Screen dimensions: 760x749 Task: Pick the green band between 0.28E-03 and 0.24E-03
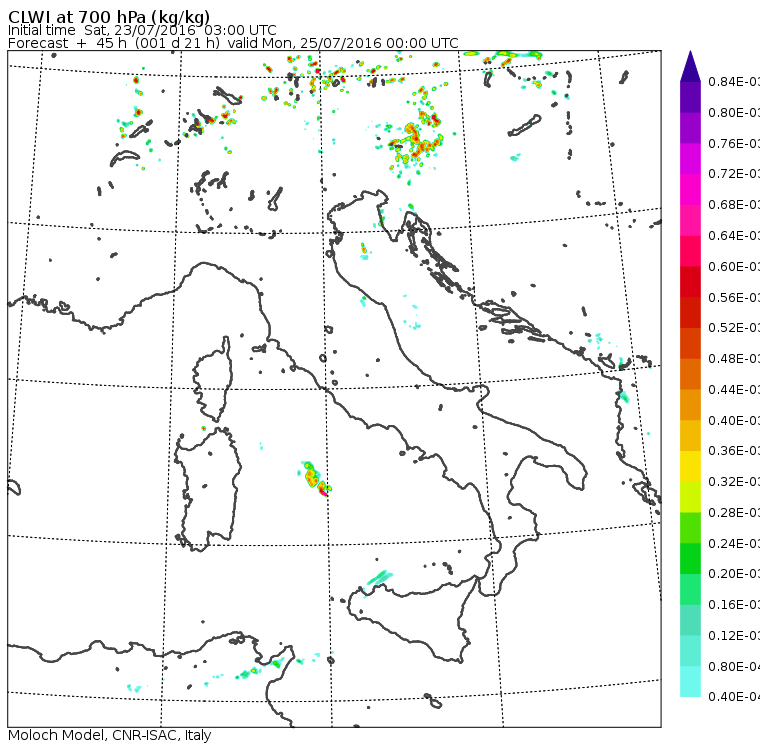tap(690, 528)
